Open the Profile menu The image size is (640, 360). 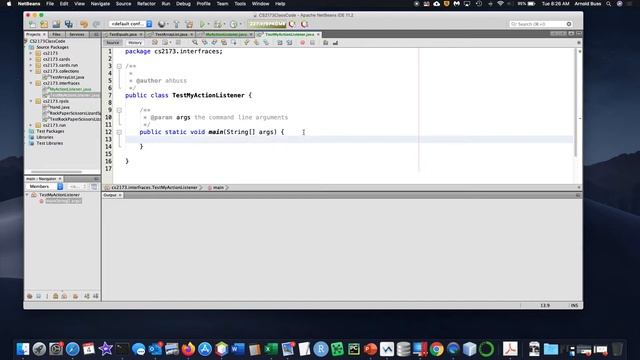point(203,4)
